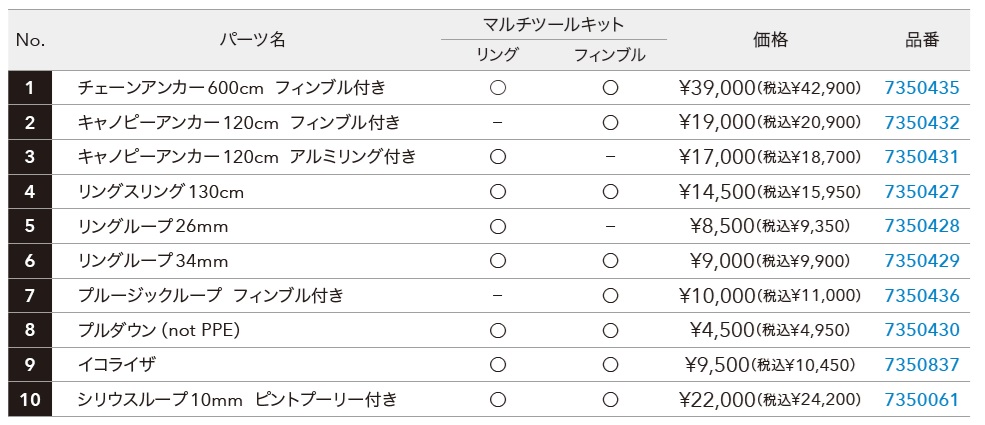Click the 価格 column header
Image resolution: width=985 pixels, height=425 pixels.
(770, 40)
